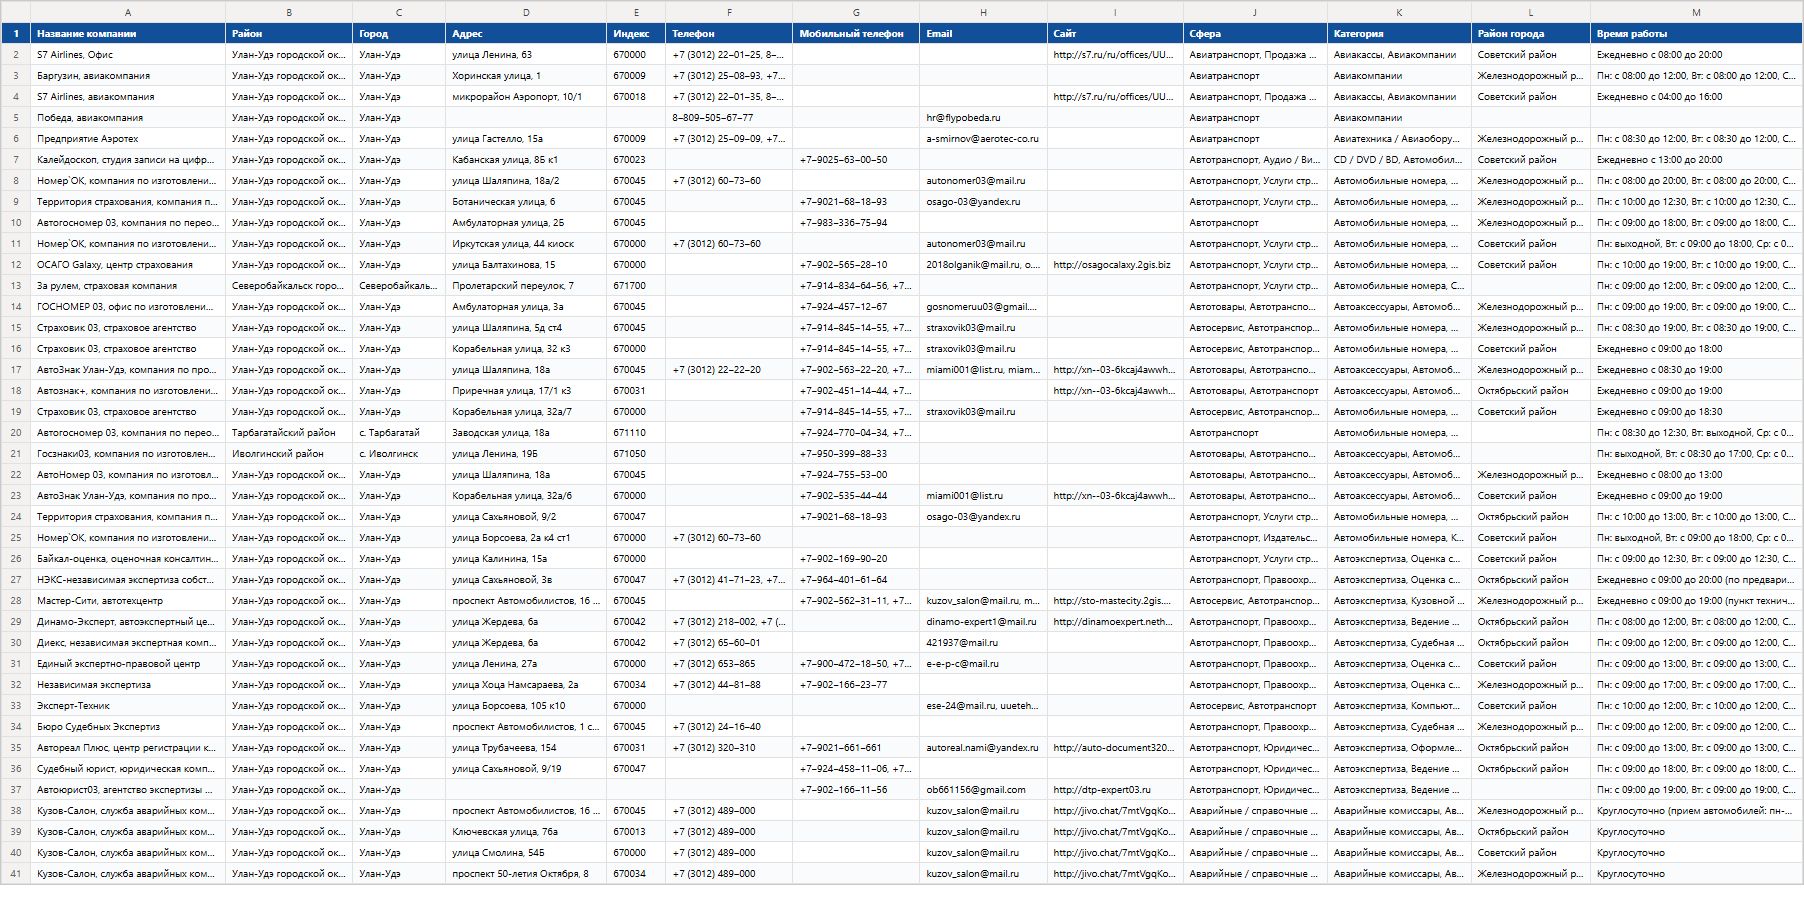Select the 'Независимая экспертиза' cell
The width and height of the screenshot is (1804, 902).
(x=128, y=685)
